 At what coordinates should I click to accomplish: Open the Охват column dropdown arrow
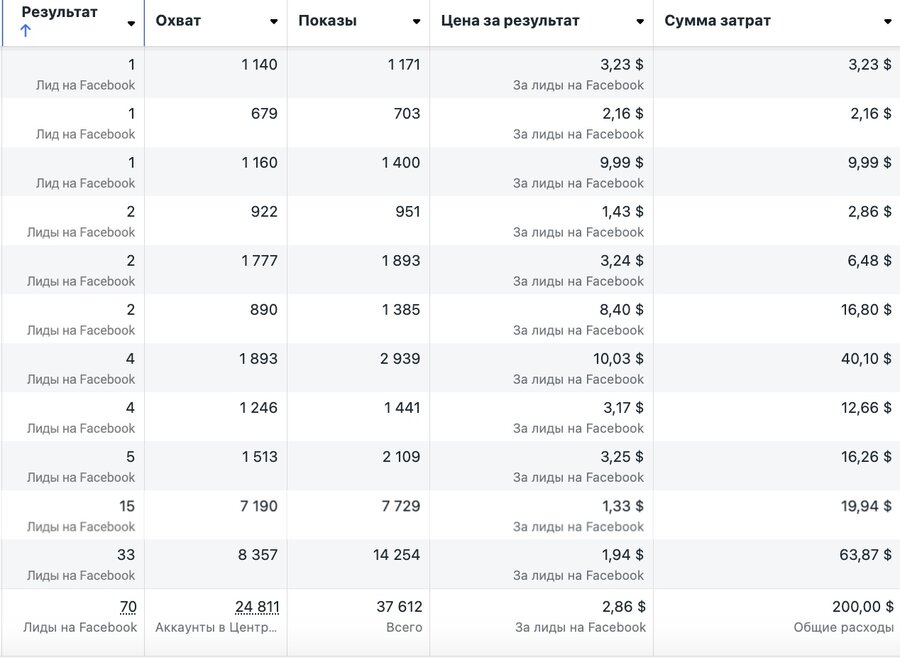click(x=274, y=21)
